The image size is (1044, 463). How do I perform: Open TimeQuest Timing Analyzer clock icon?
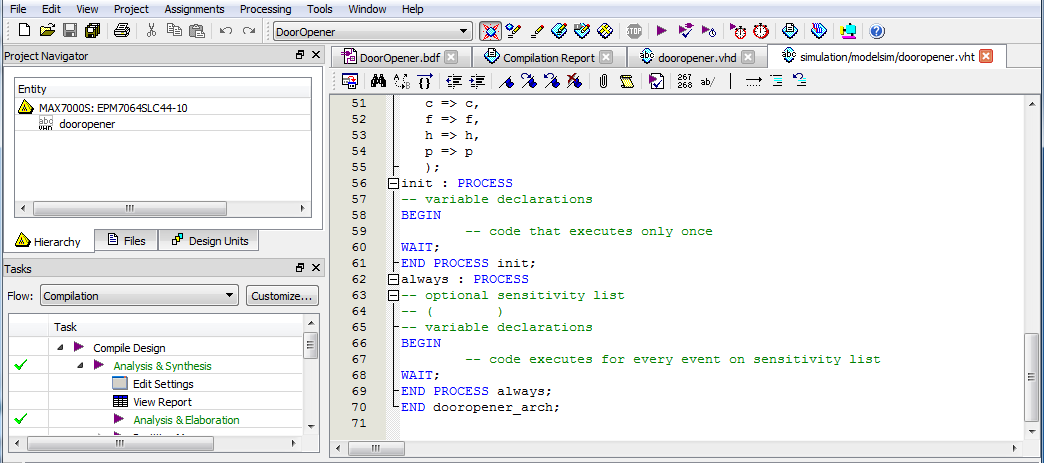[761, 31]
